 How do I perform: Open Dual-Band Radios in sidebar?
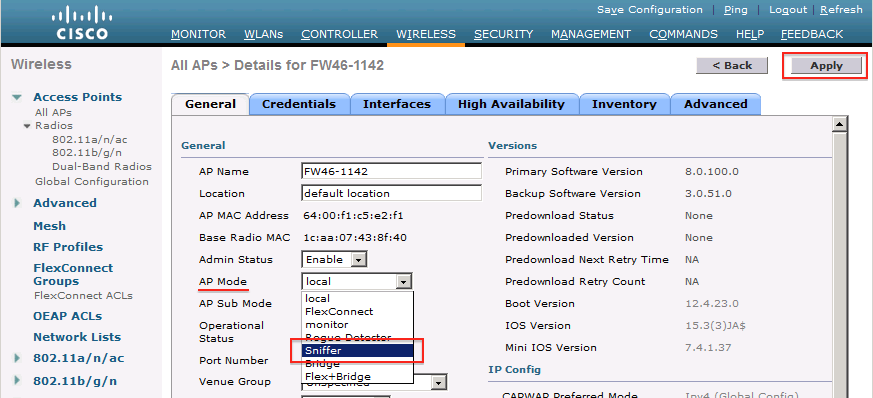101,166
